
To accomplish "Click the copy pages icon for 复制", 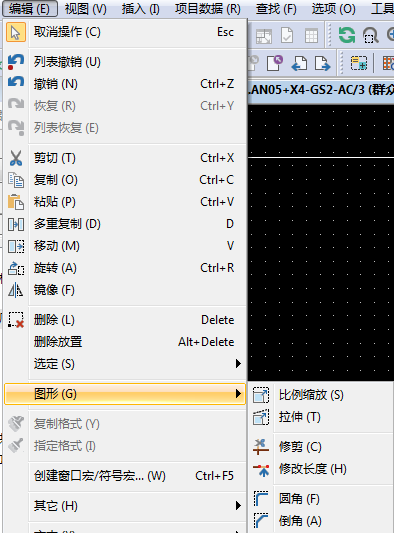I will point(16,180).
